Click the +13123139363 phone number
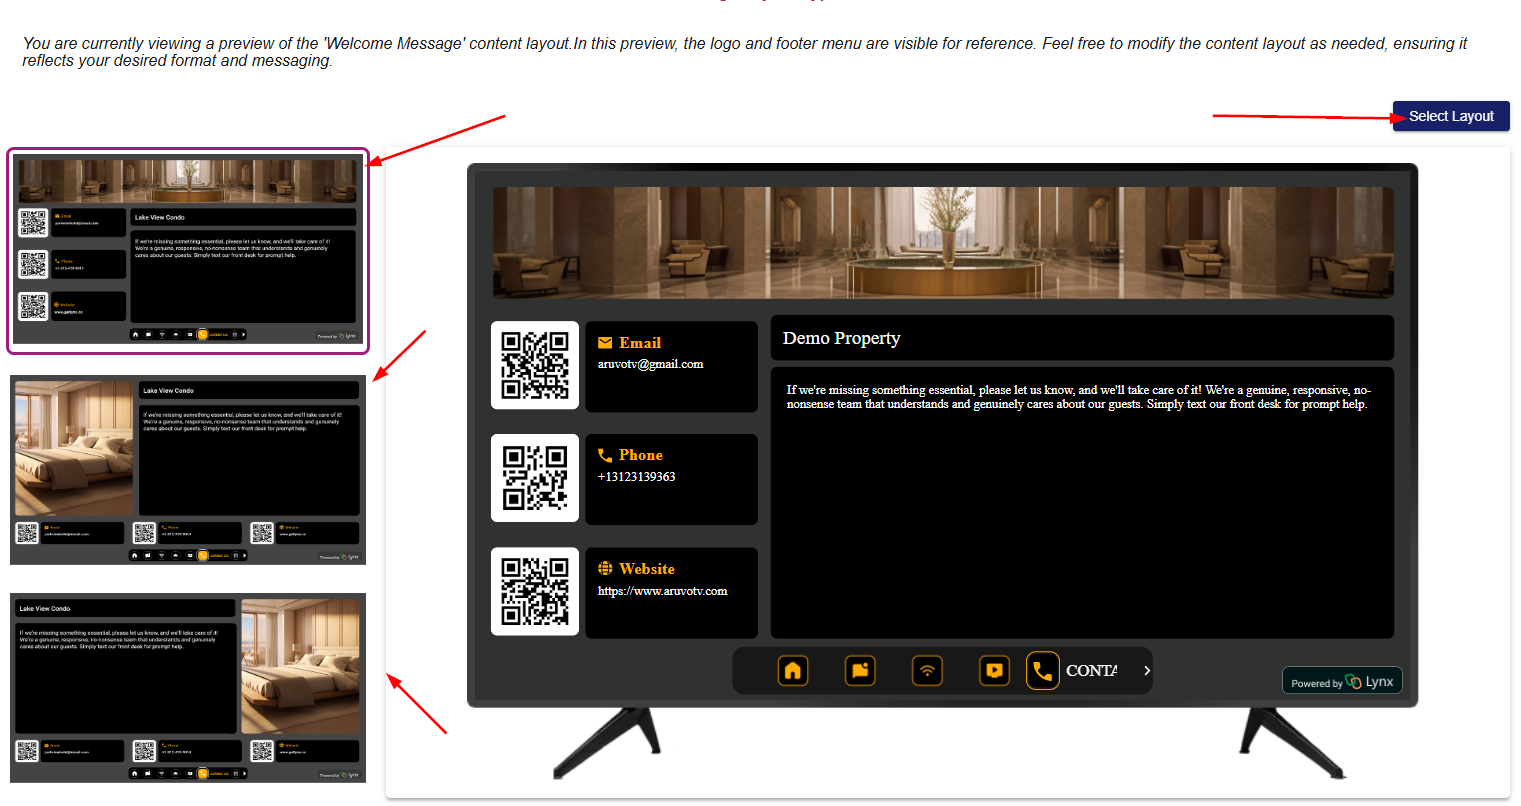This screenshot has height=806, width=1521. (636, 476)
